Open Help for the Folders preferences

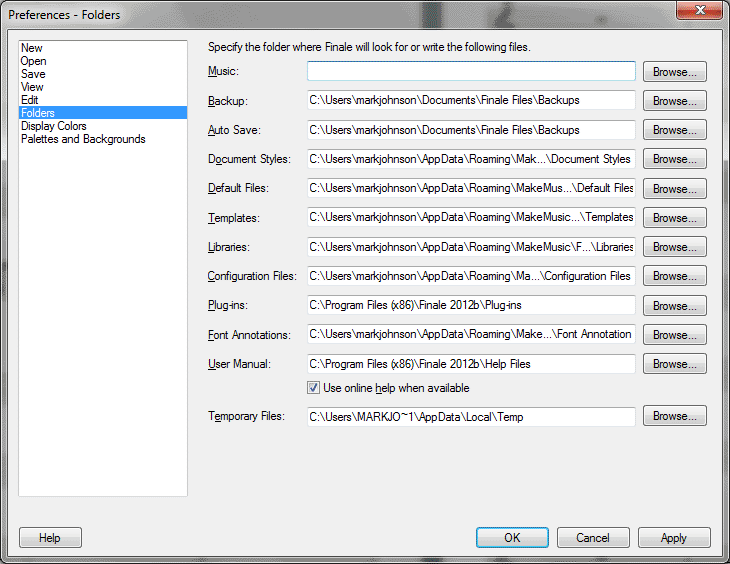click(x=50, y=538)
